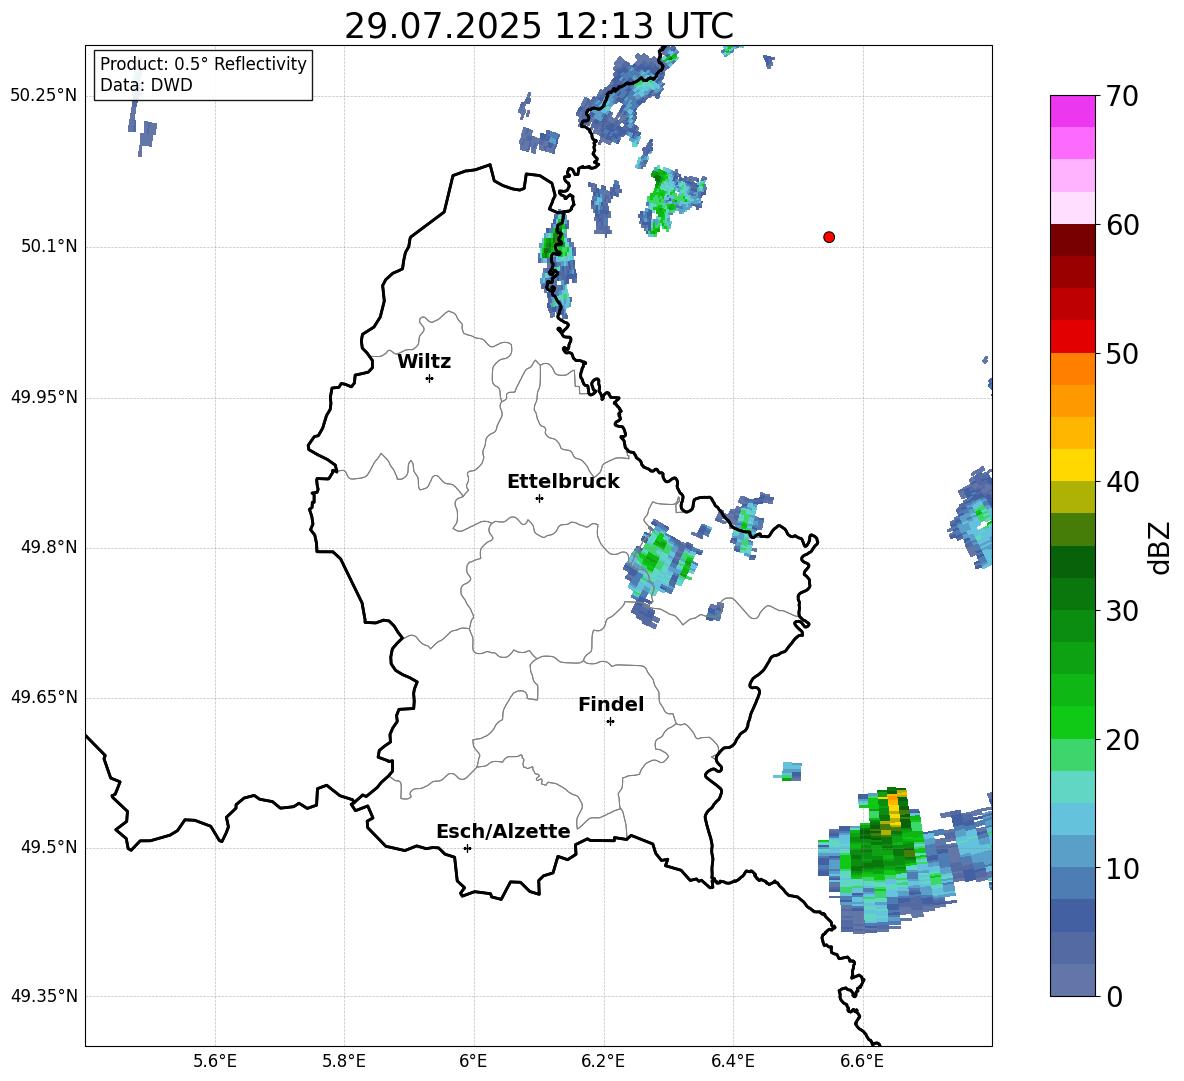This screenshot has width=1184, height=1081.
Task: Click the bright red colorbar band above 50
Action: [x=1072, y=337]
